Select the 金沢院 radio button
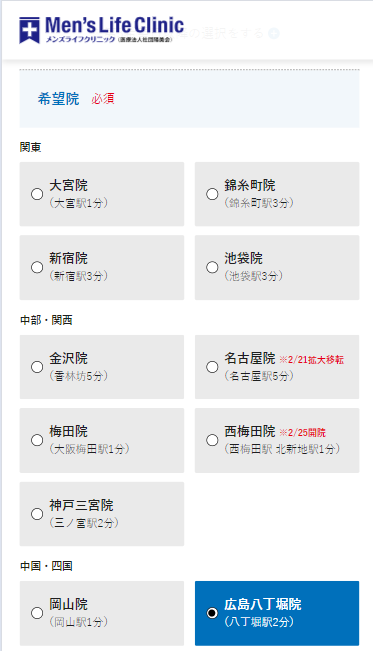 37,367
